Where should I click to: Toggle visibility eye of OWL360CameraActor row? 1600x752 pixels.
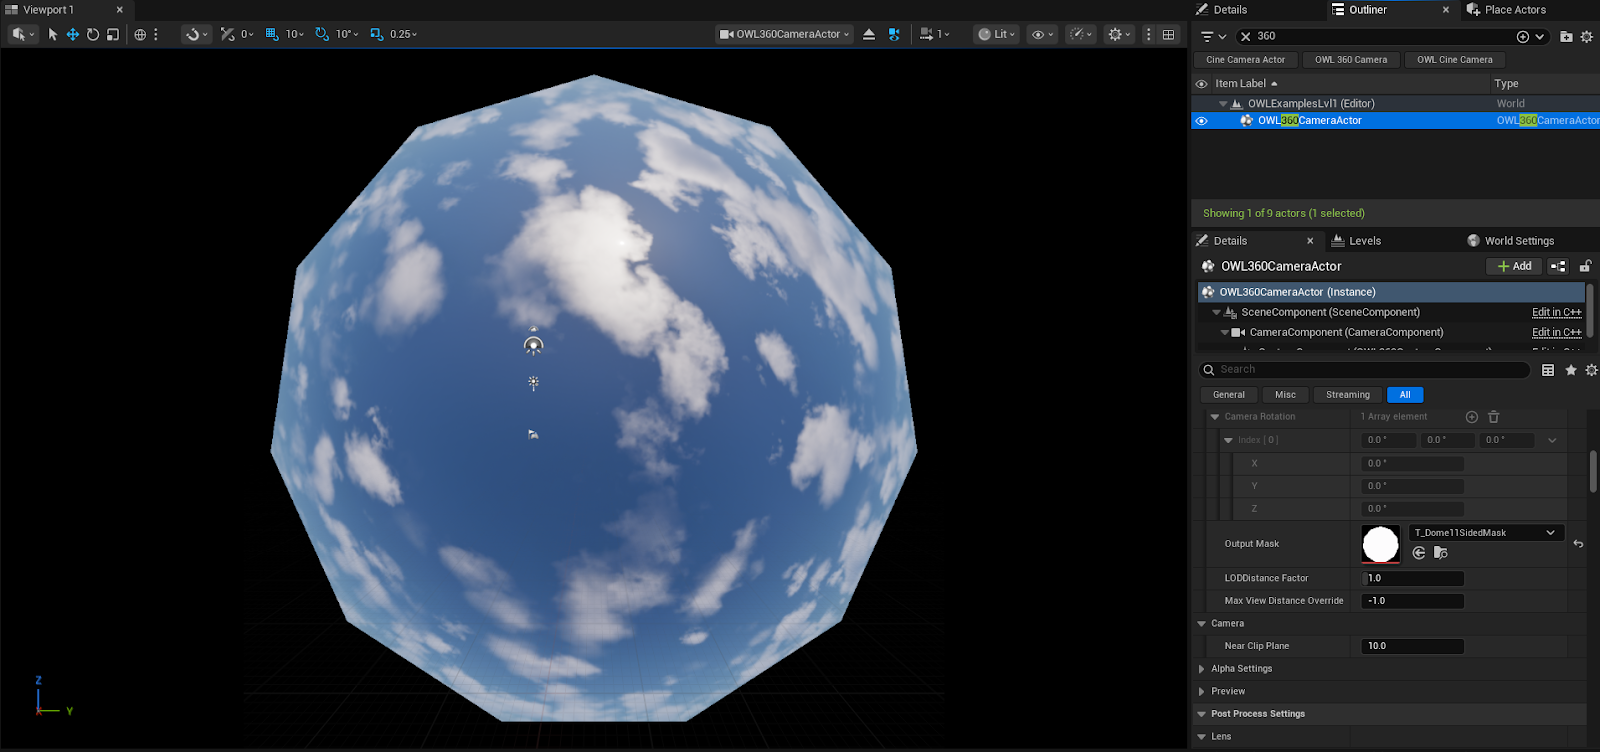(1202, 121)
